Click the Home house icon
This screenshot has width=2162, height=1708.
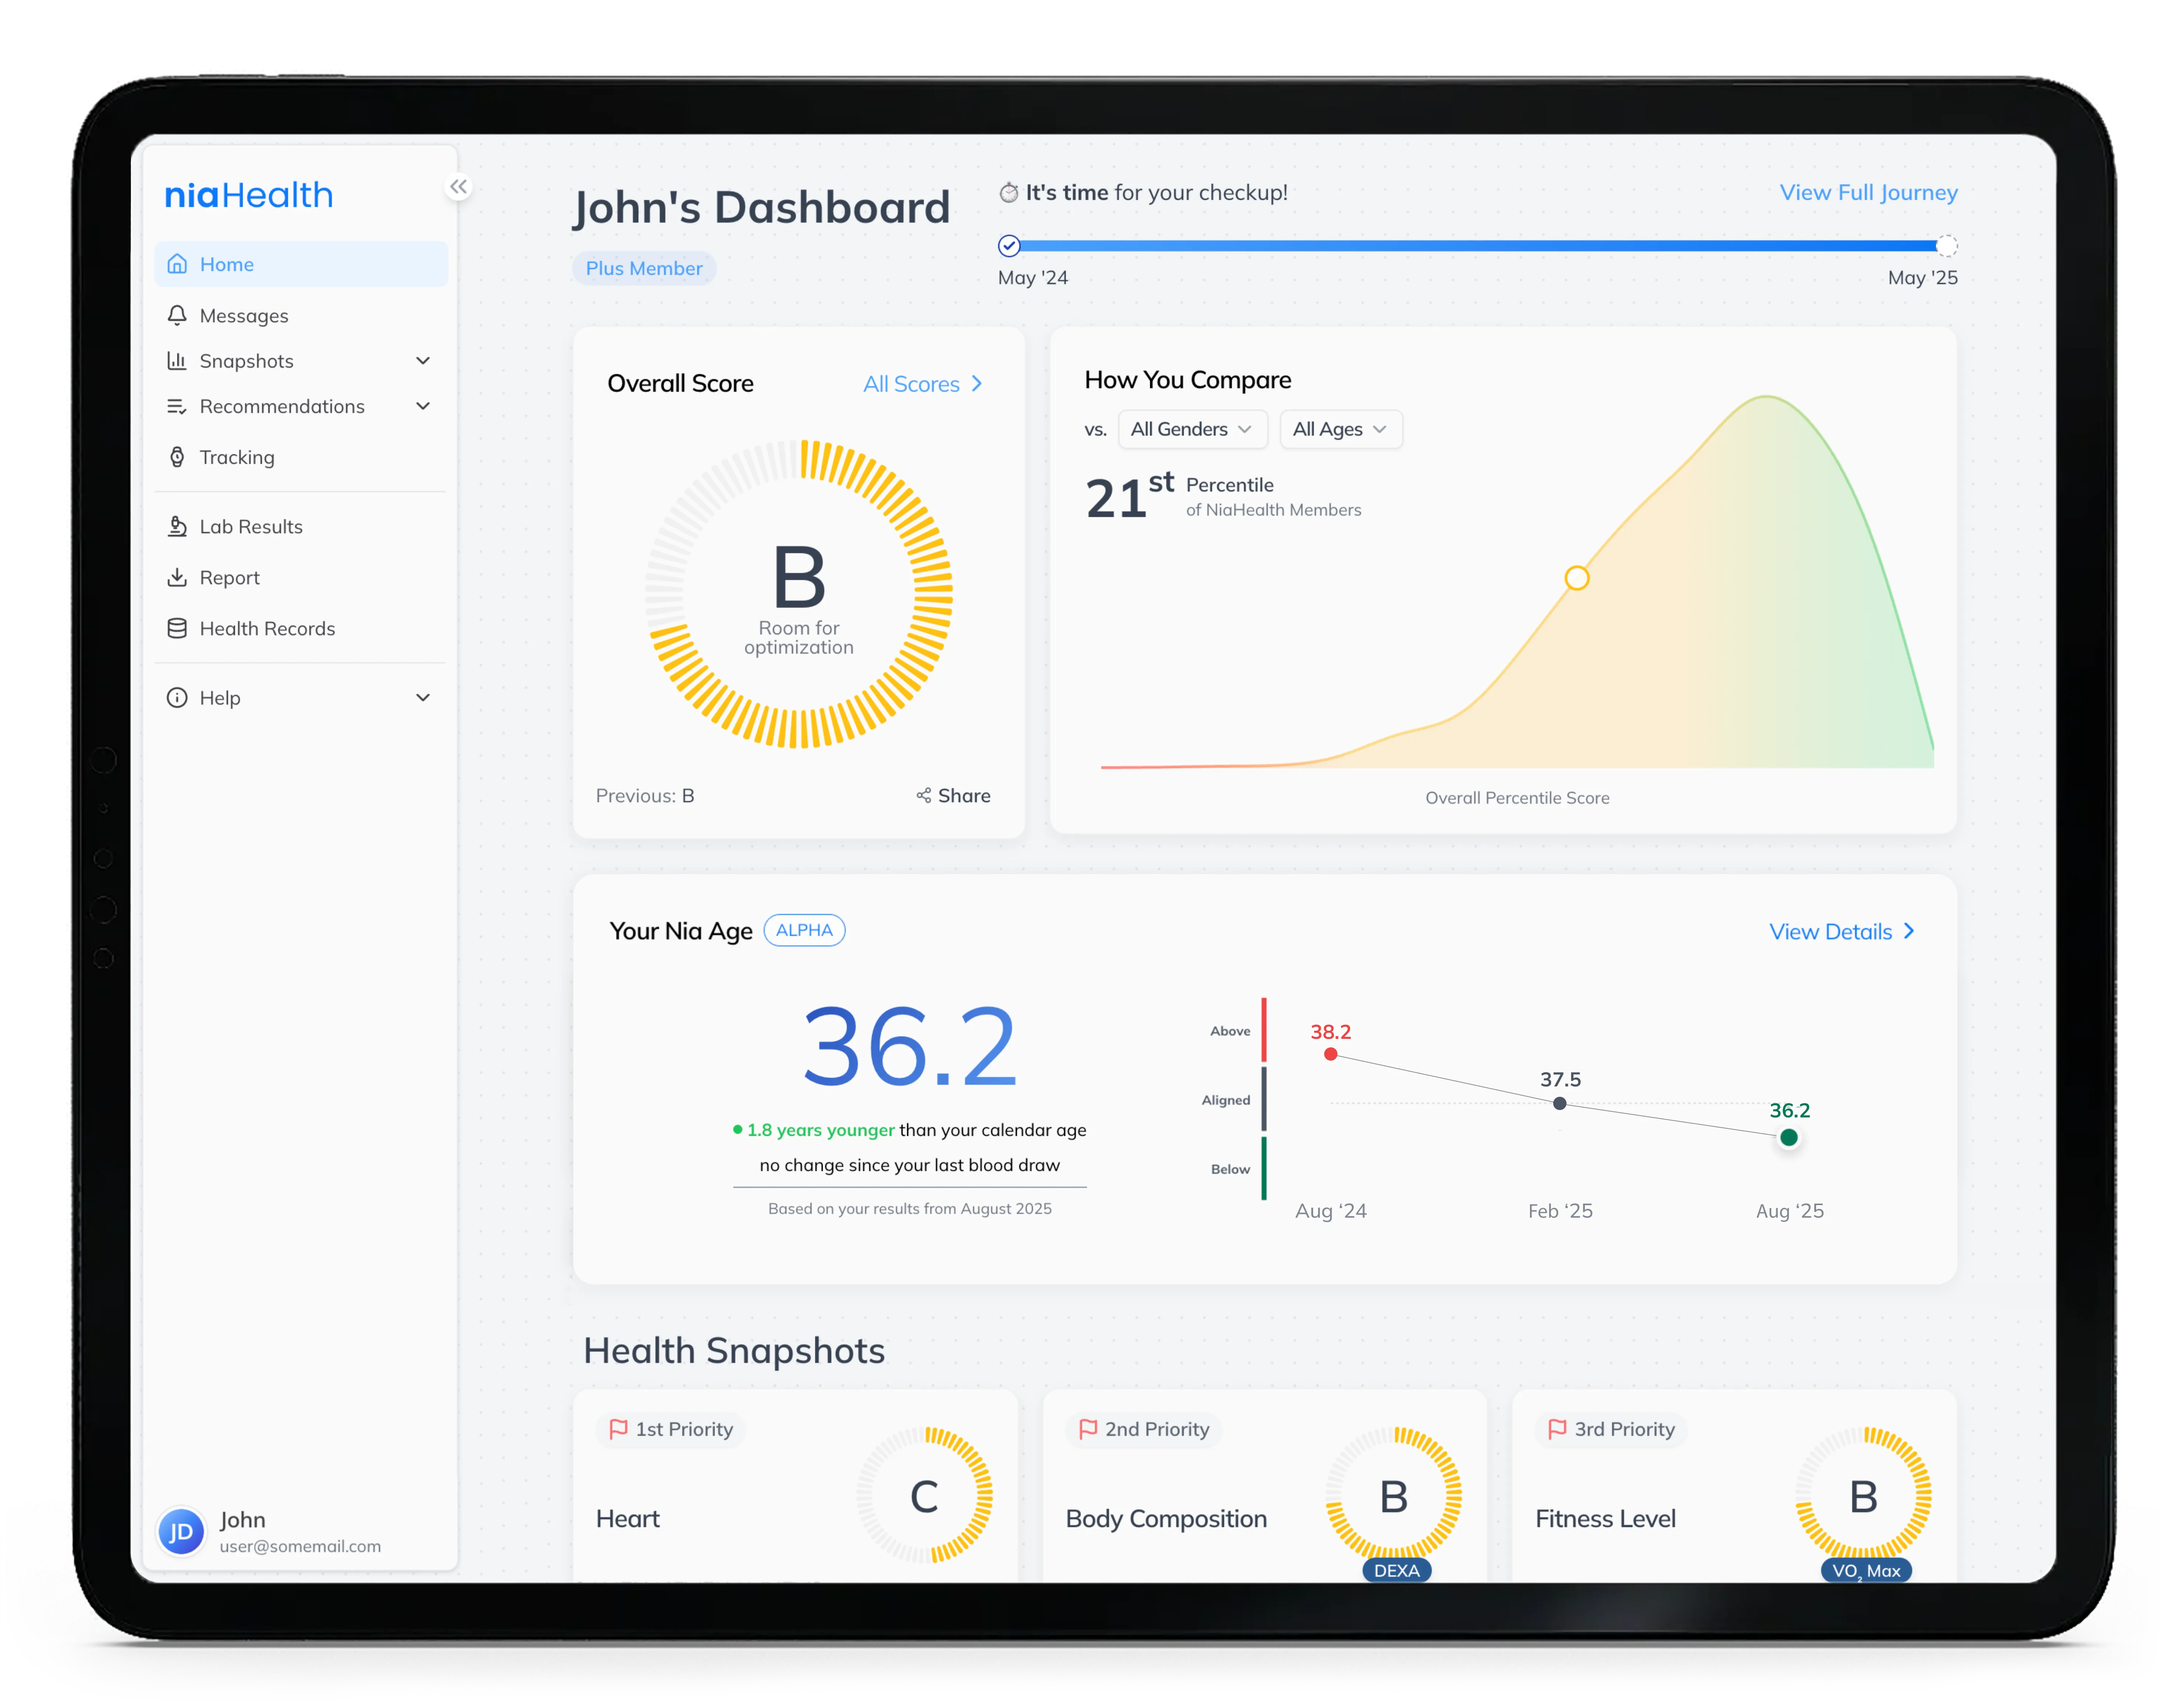(x=177, y=264)
